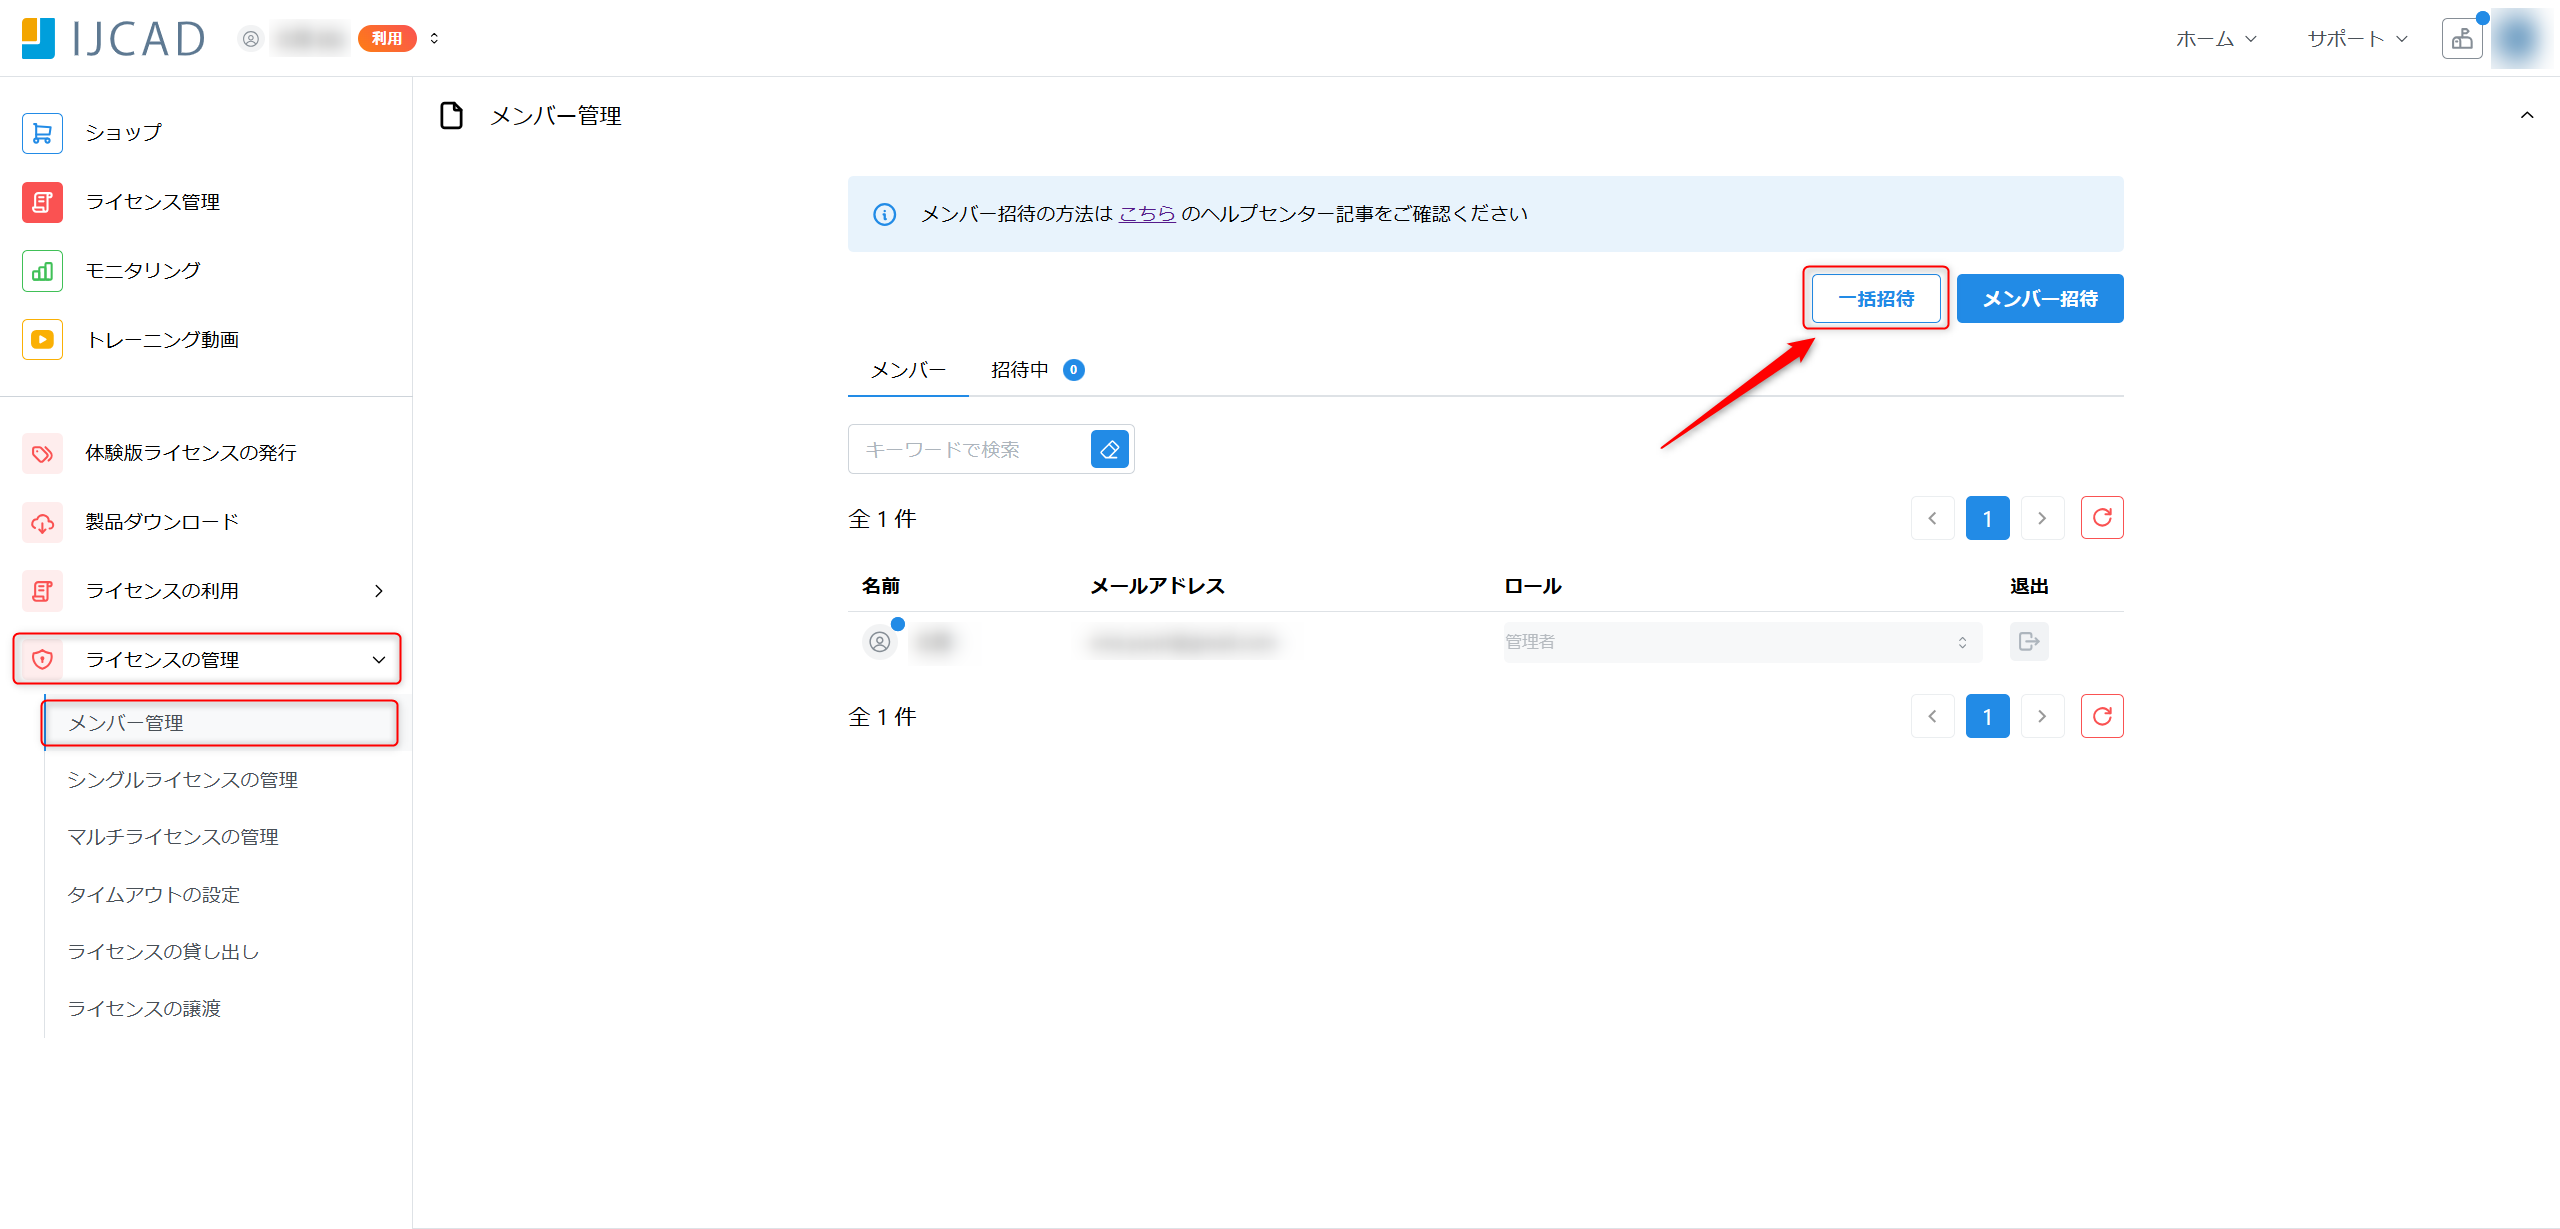Open トレーニング動画 label in the sidebar
This screenshot has width=2560, height=1229.
click(162, 340)
